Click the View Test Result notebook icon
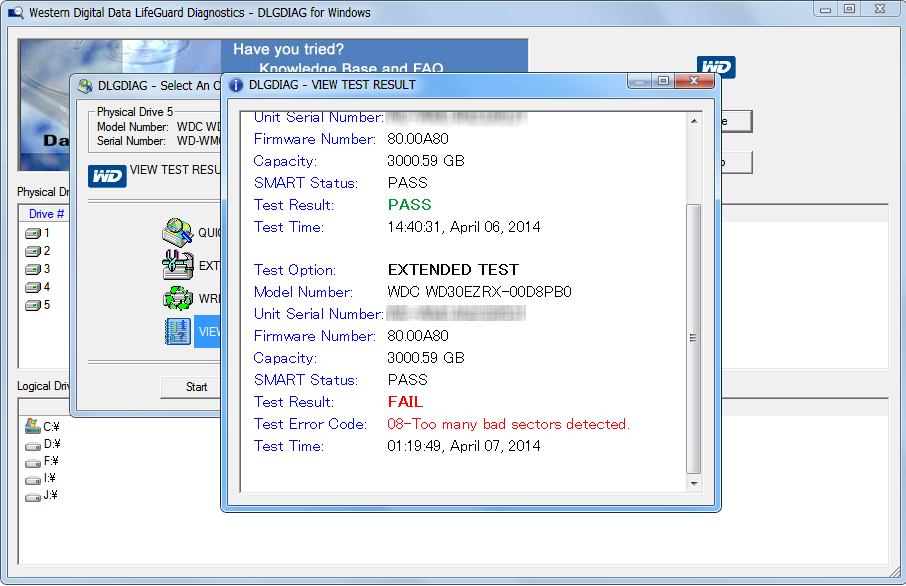Viewport: 906px width, 586px height. click(x=177, y=331)
